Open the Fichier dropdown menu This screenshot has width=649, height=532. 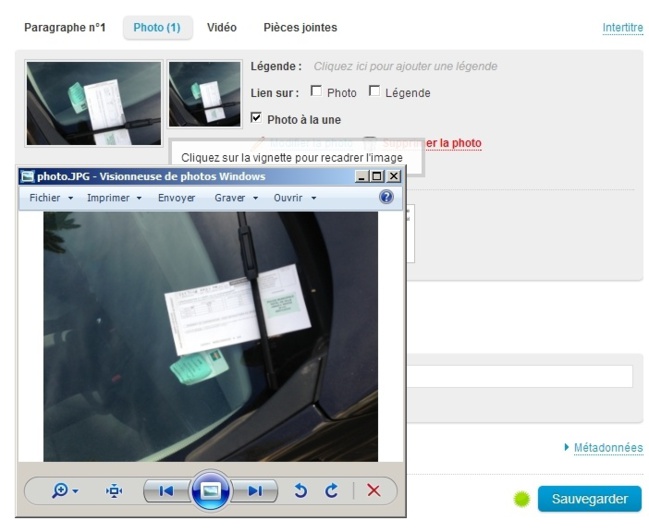pyautogui.click(x=51, y=198)
